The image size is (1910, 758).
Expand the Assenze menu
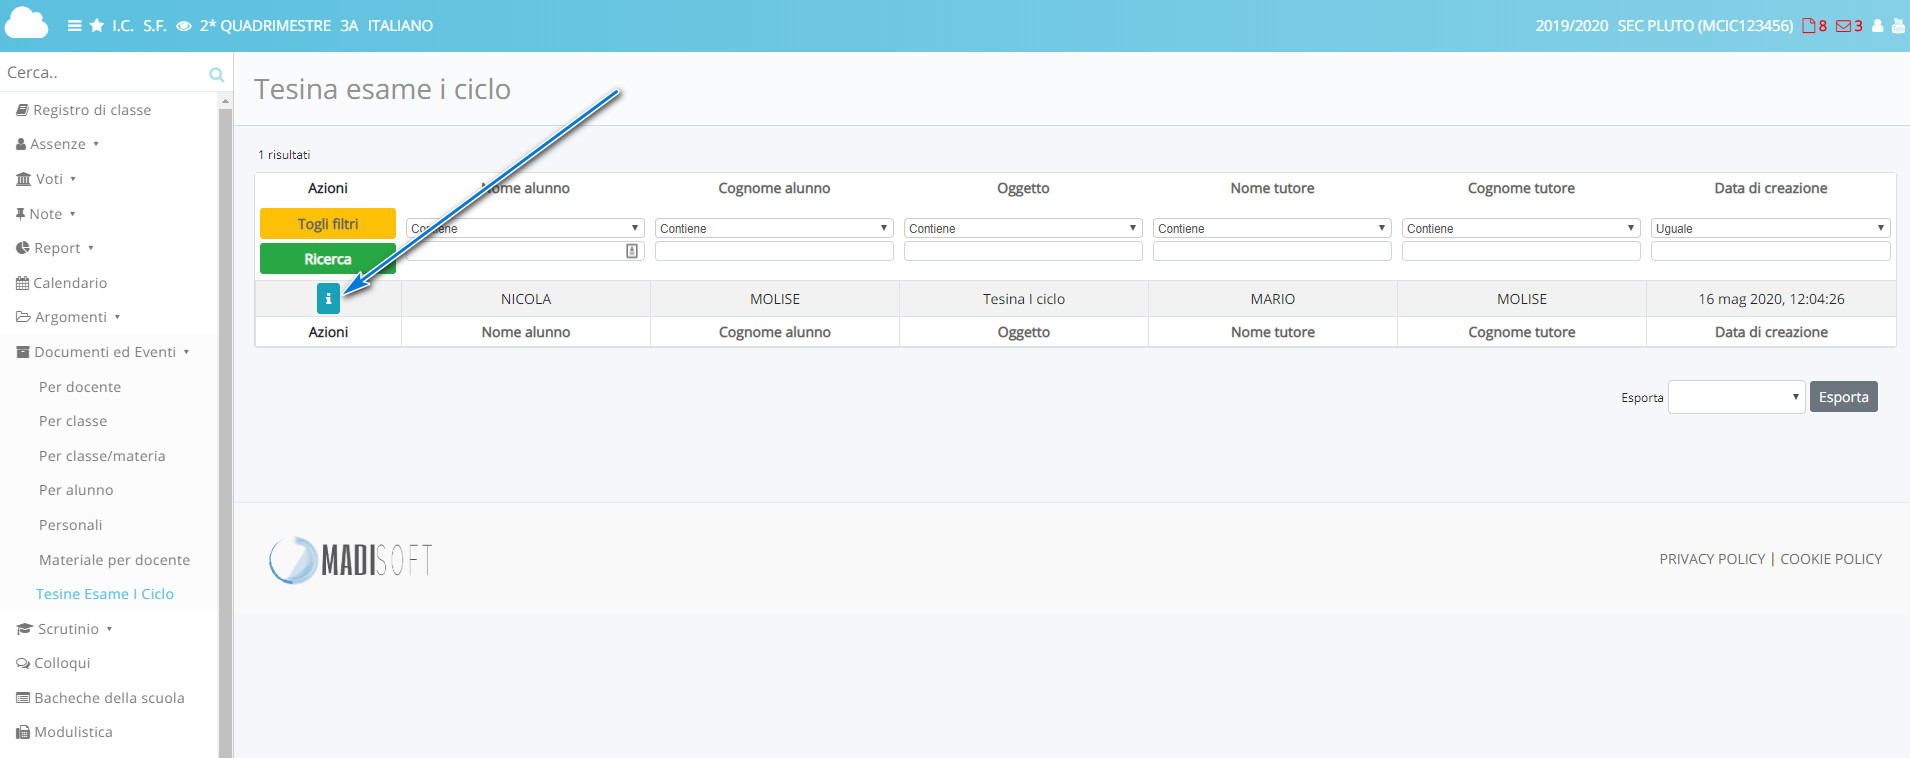pyautogui.click(x=58, y=144)
